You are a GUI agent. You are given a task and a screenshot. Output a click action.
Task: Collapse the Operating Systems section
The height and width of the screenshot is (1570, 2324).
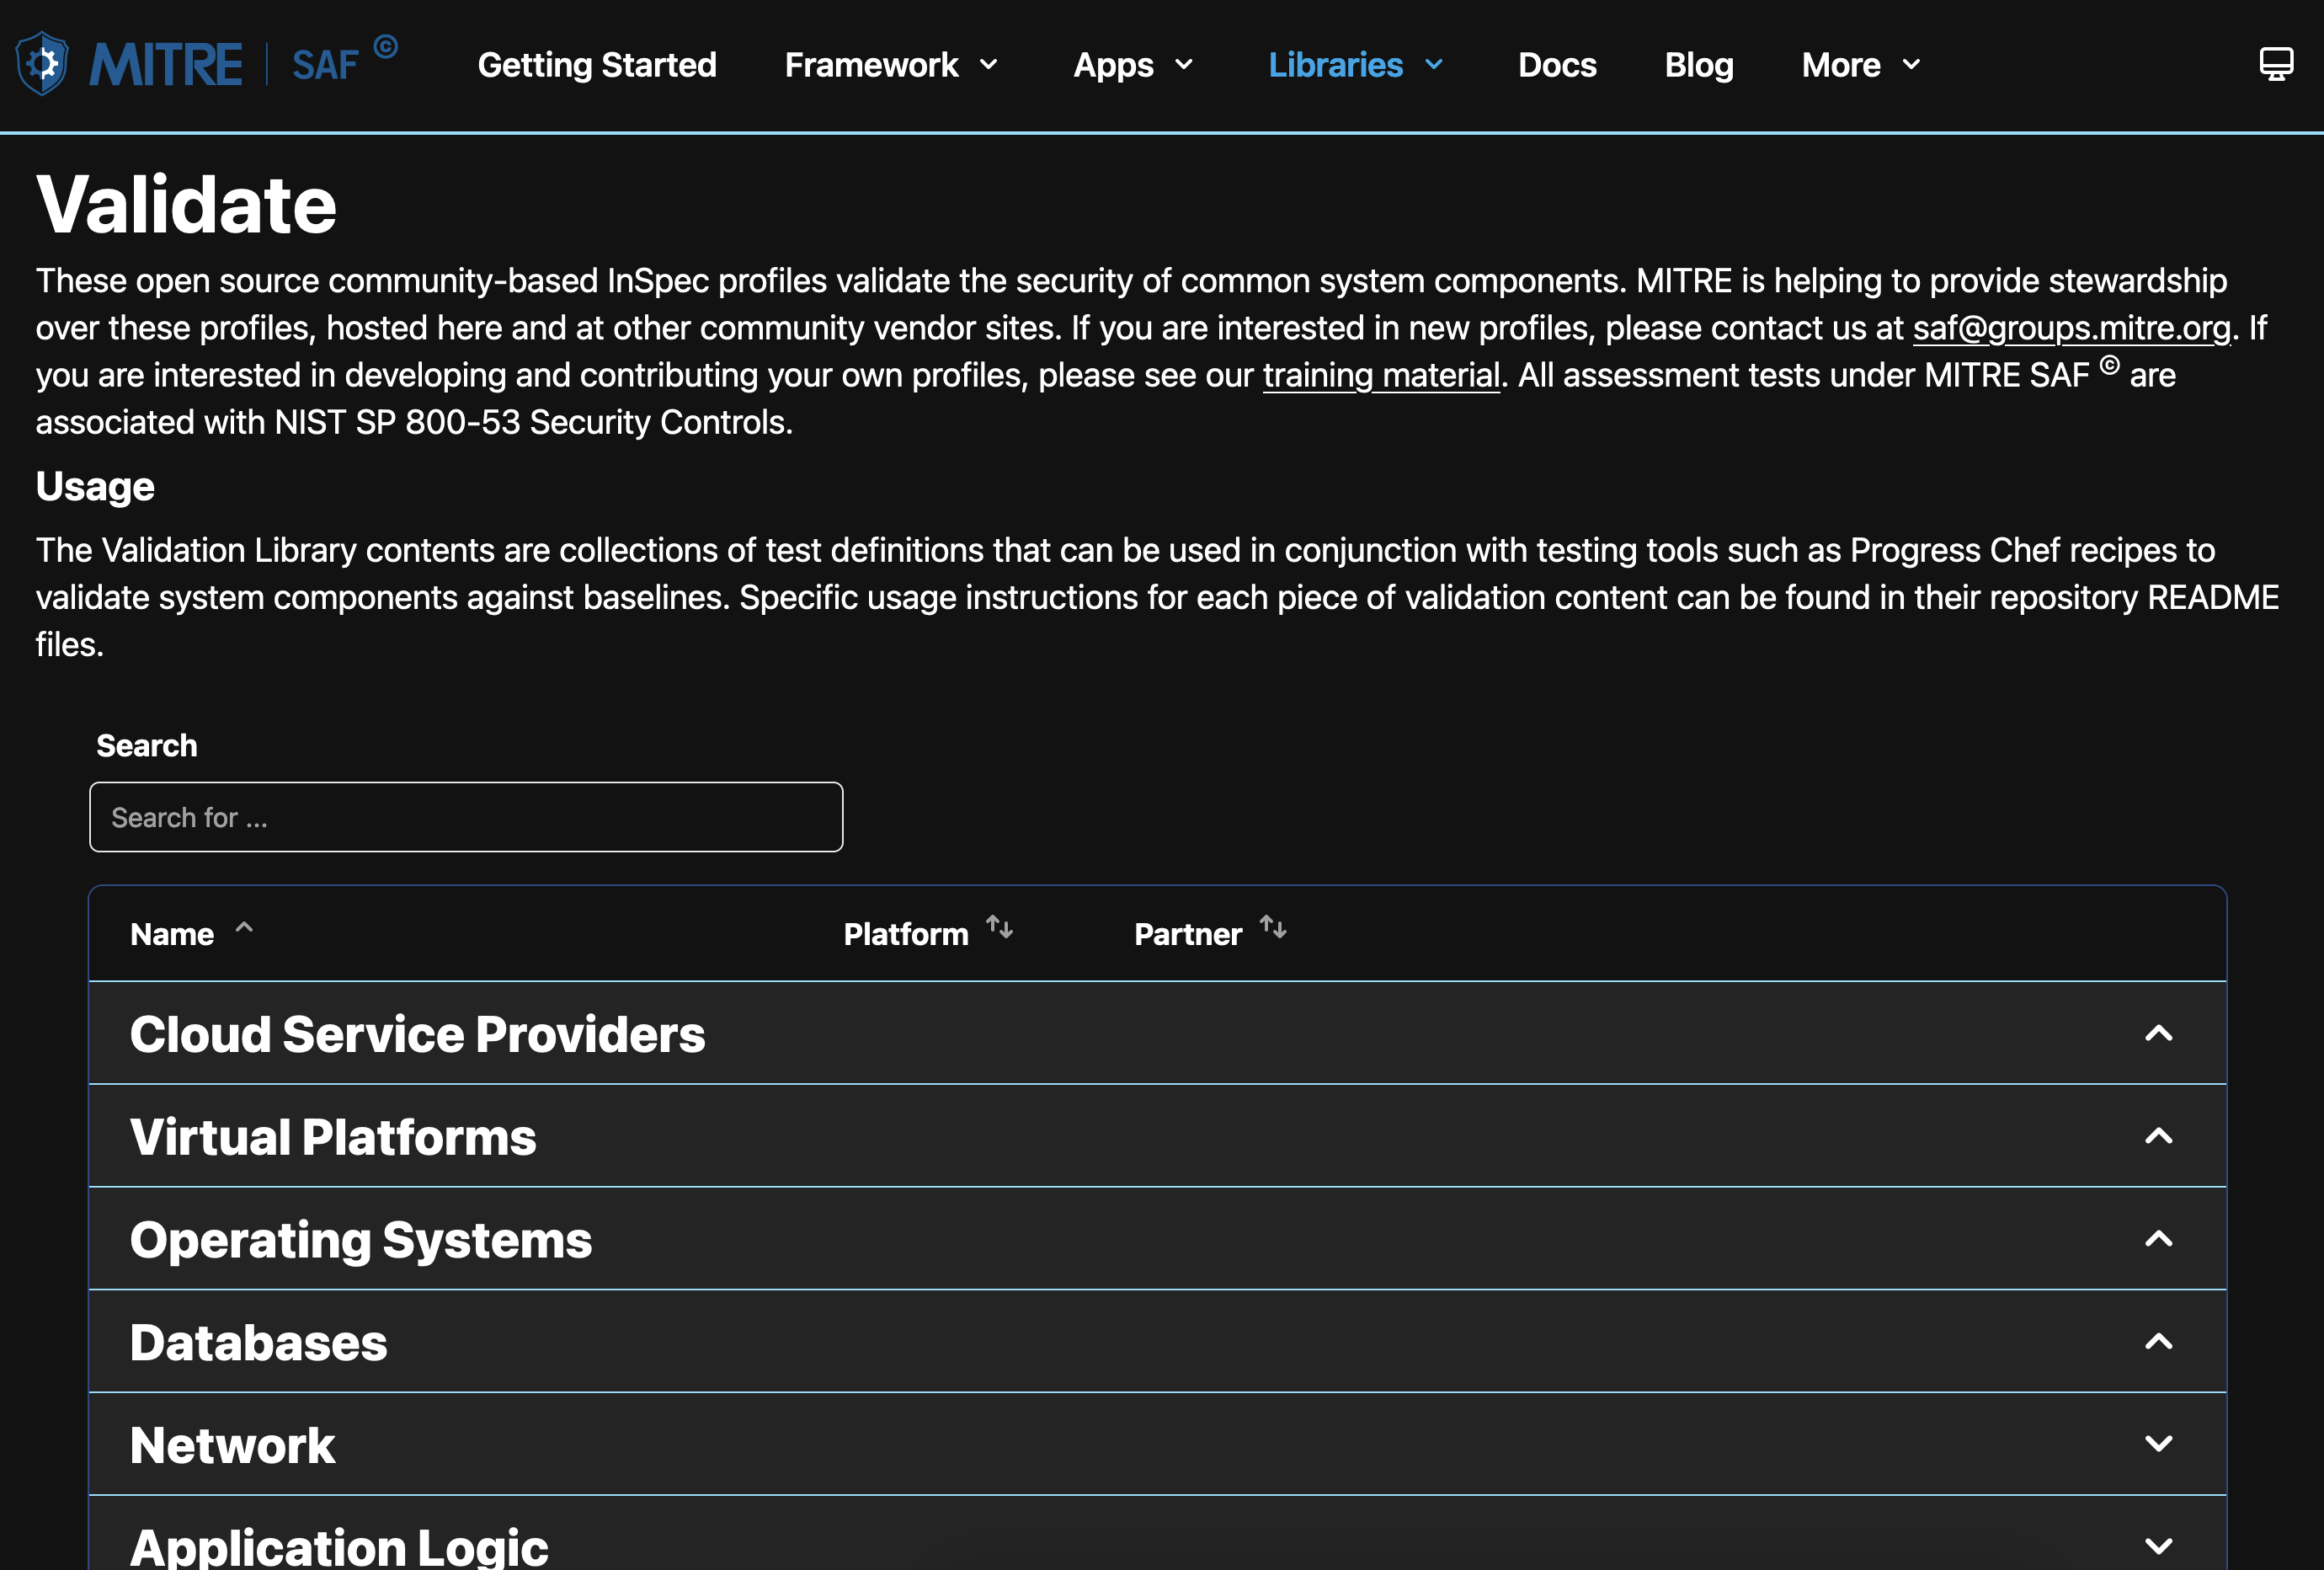click(x=2158, y=1240)
